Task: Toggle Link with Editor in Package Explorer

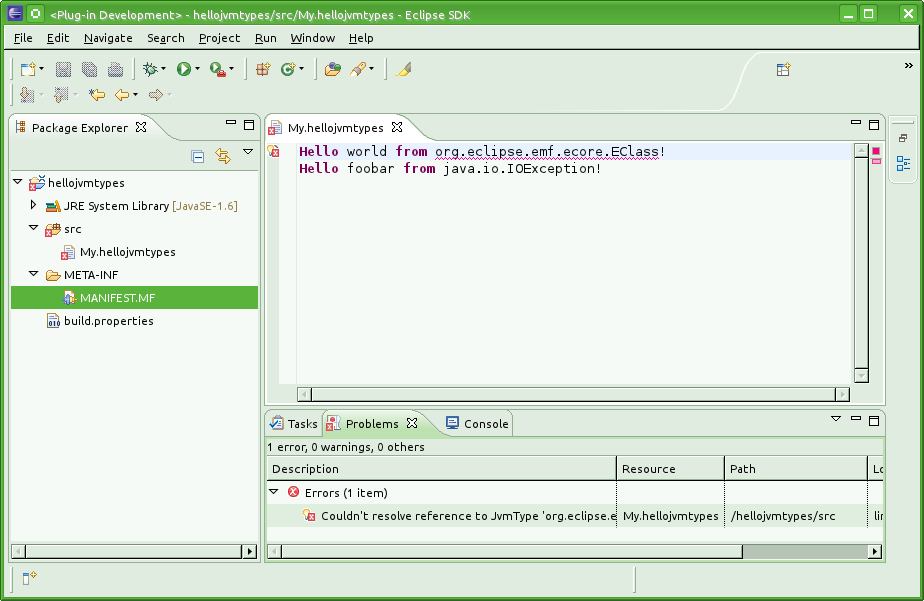Action: [x=223, y=156]
